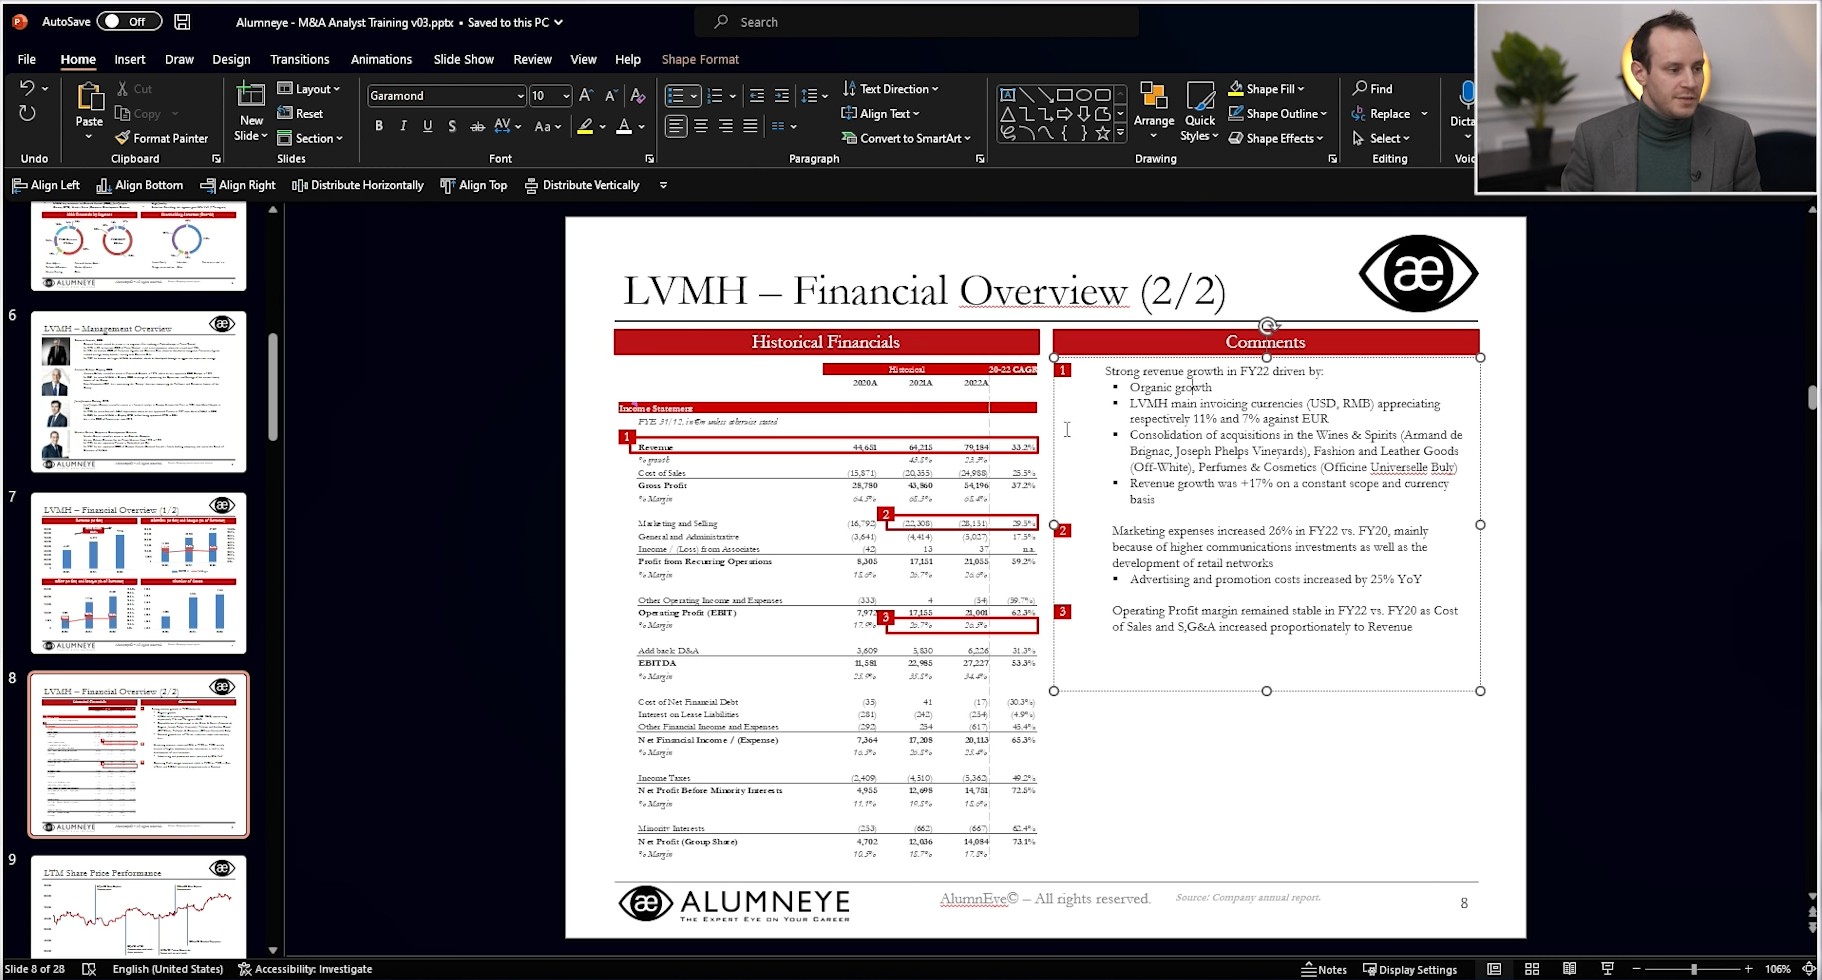Click the Increase Font Size icon
This screenshot has height=980, width=1822.
click(x=586, y=96)
